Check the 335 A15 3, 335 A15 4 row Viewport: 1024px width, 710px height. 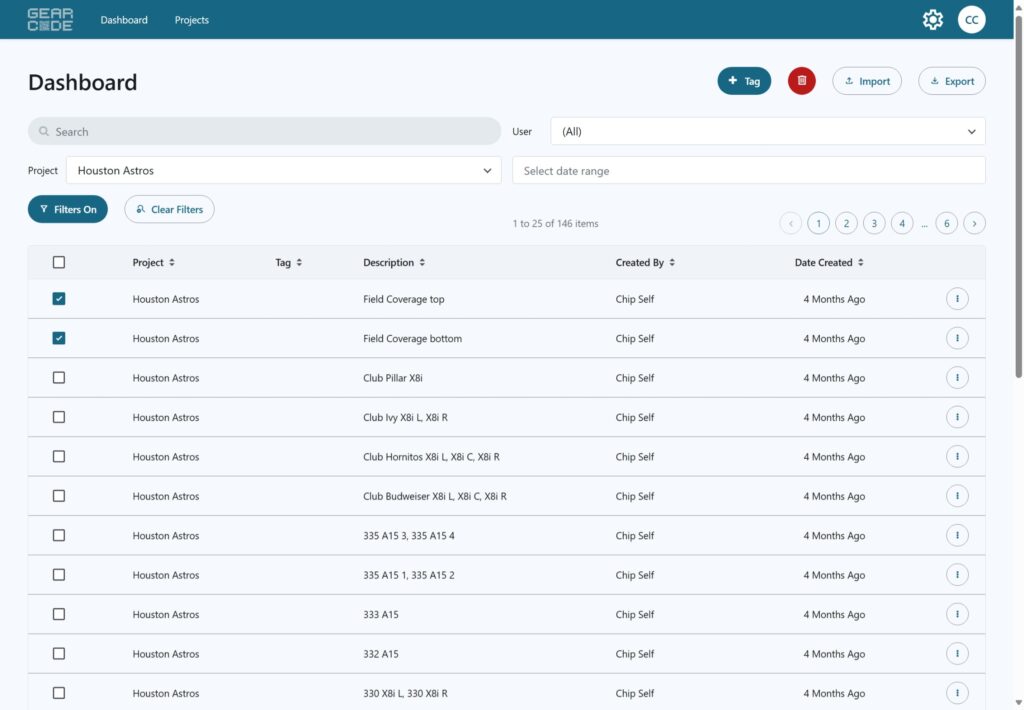click(x=59, y=535)
